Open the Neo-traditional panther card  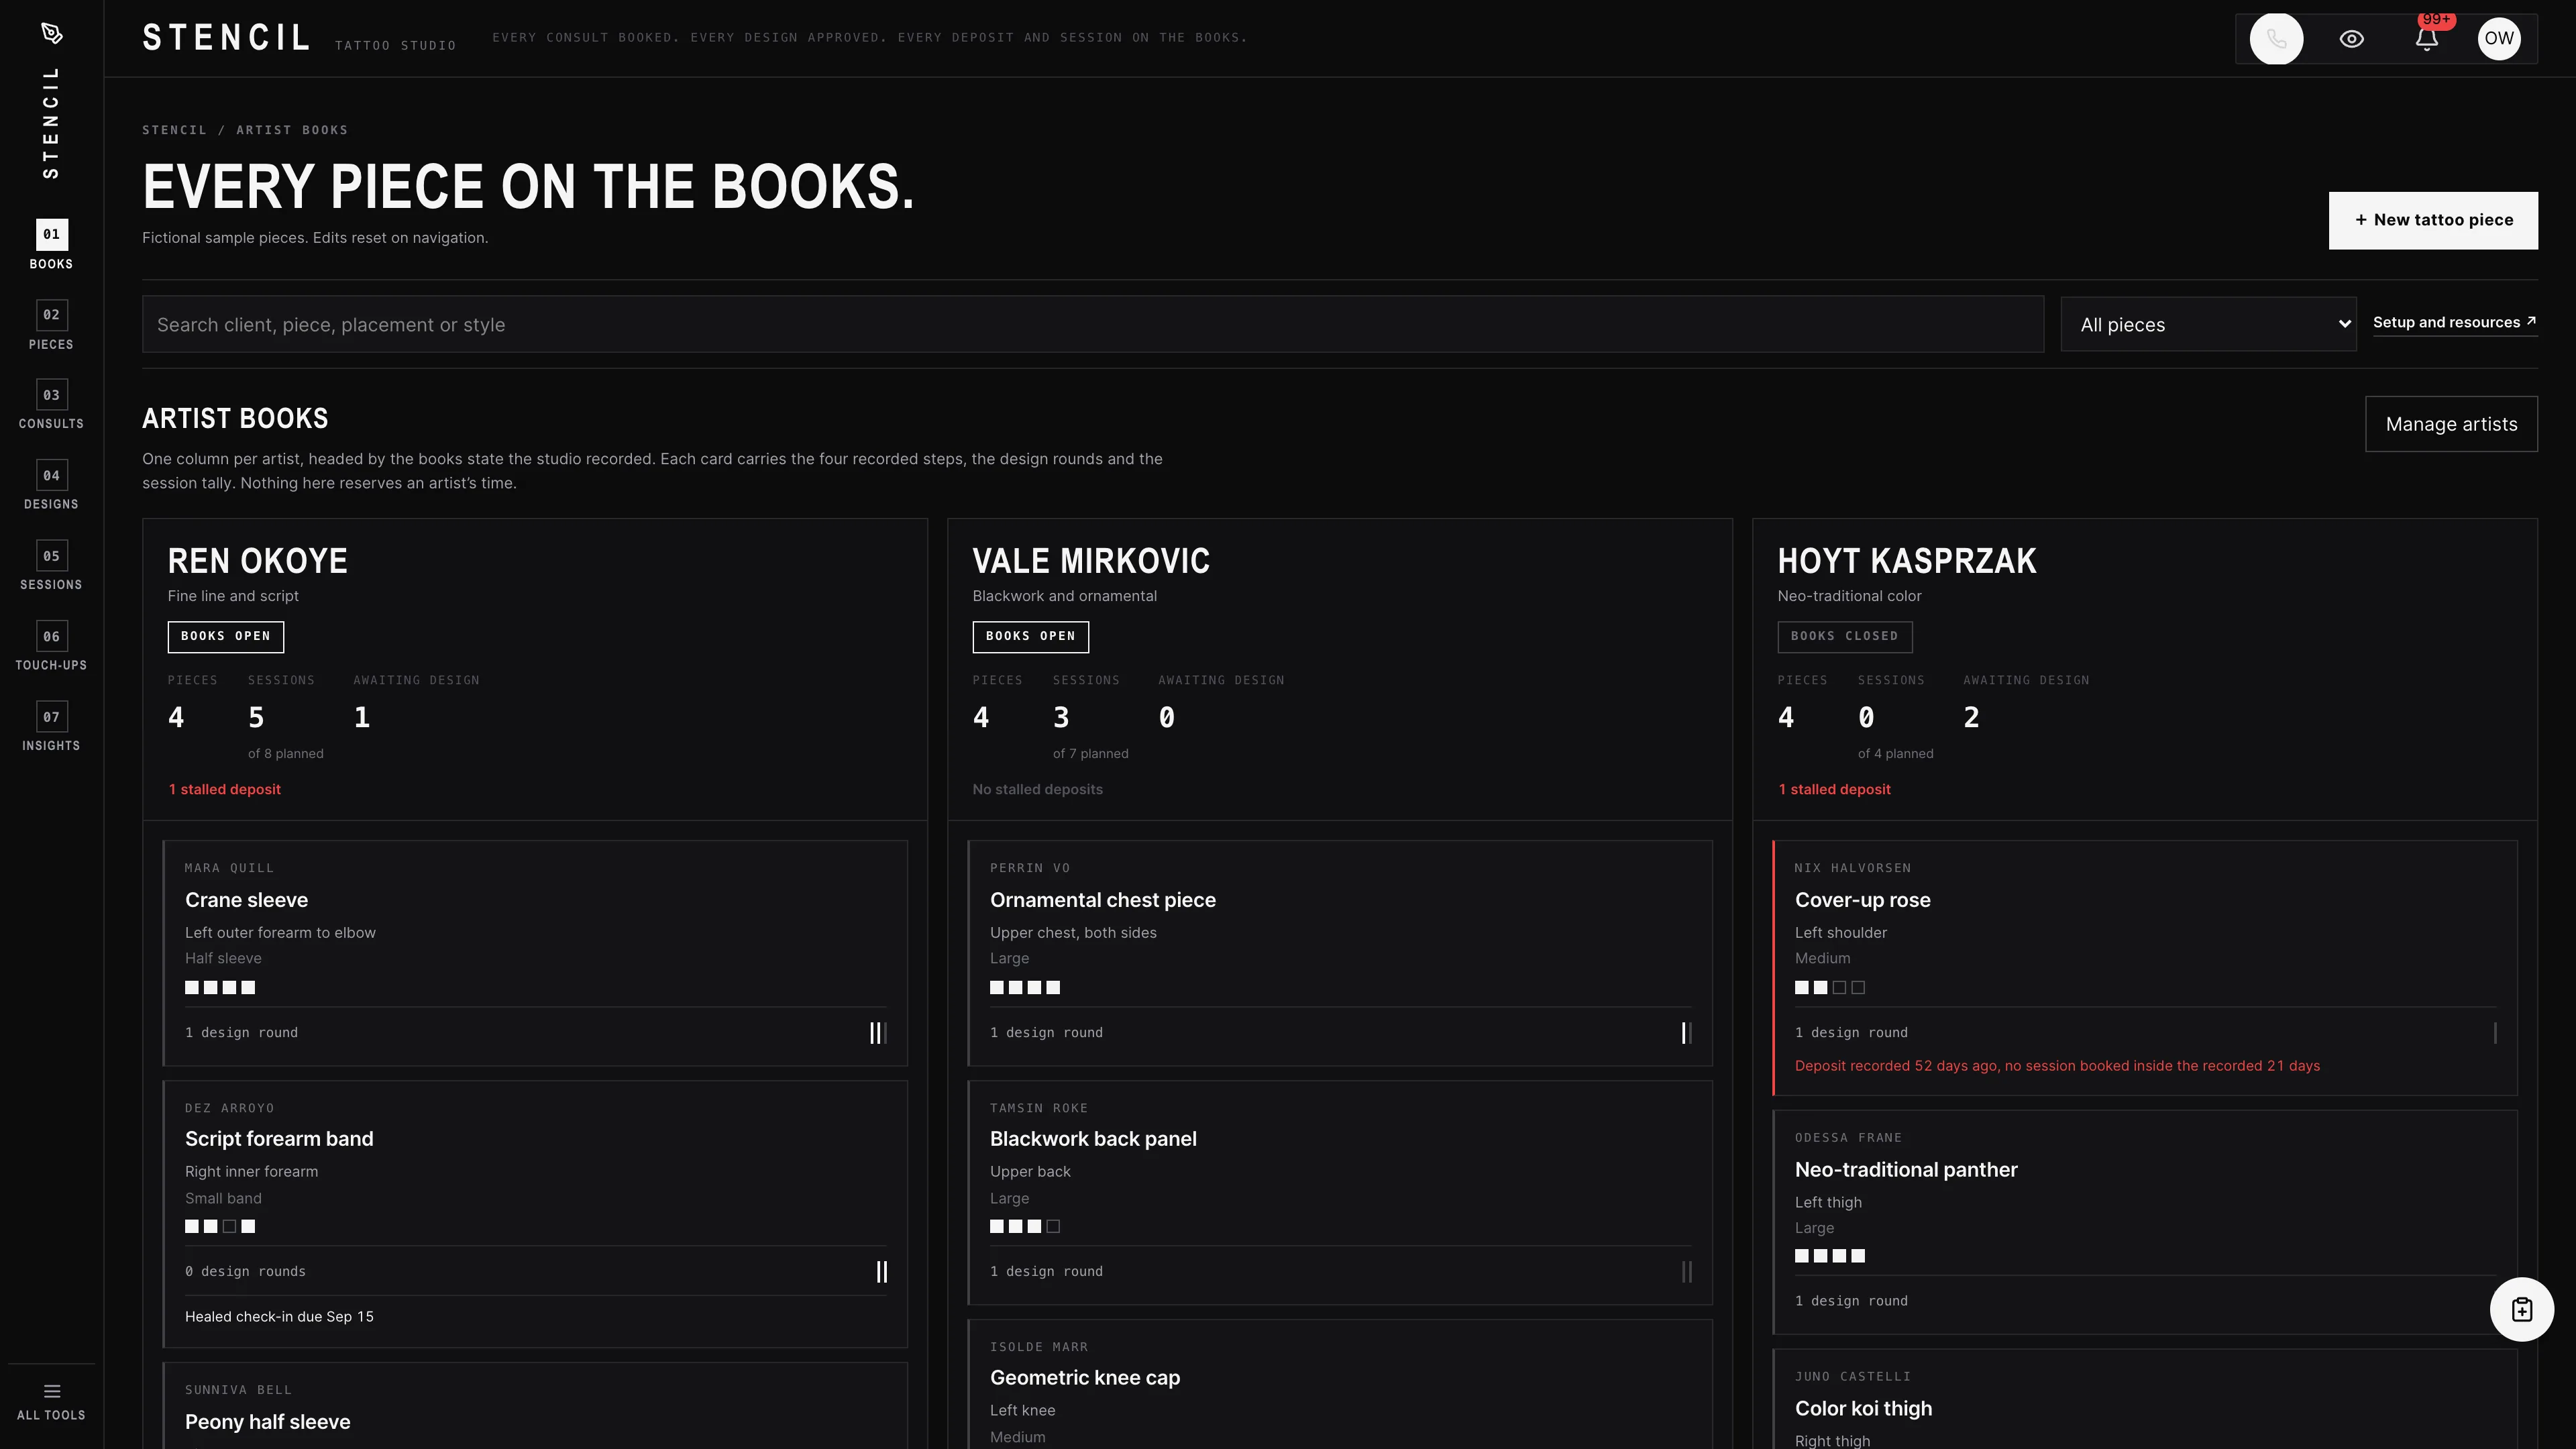2144,1222
